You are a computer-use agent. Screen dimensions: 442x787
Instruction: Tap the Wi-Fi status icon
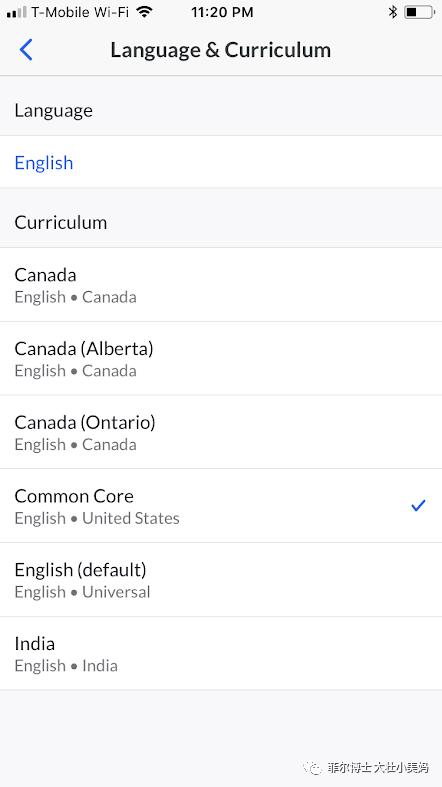pos(145,12)
